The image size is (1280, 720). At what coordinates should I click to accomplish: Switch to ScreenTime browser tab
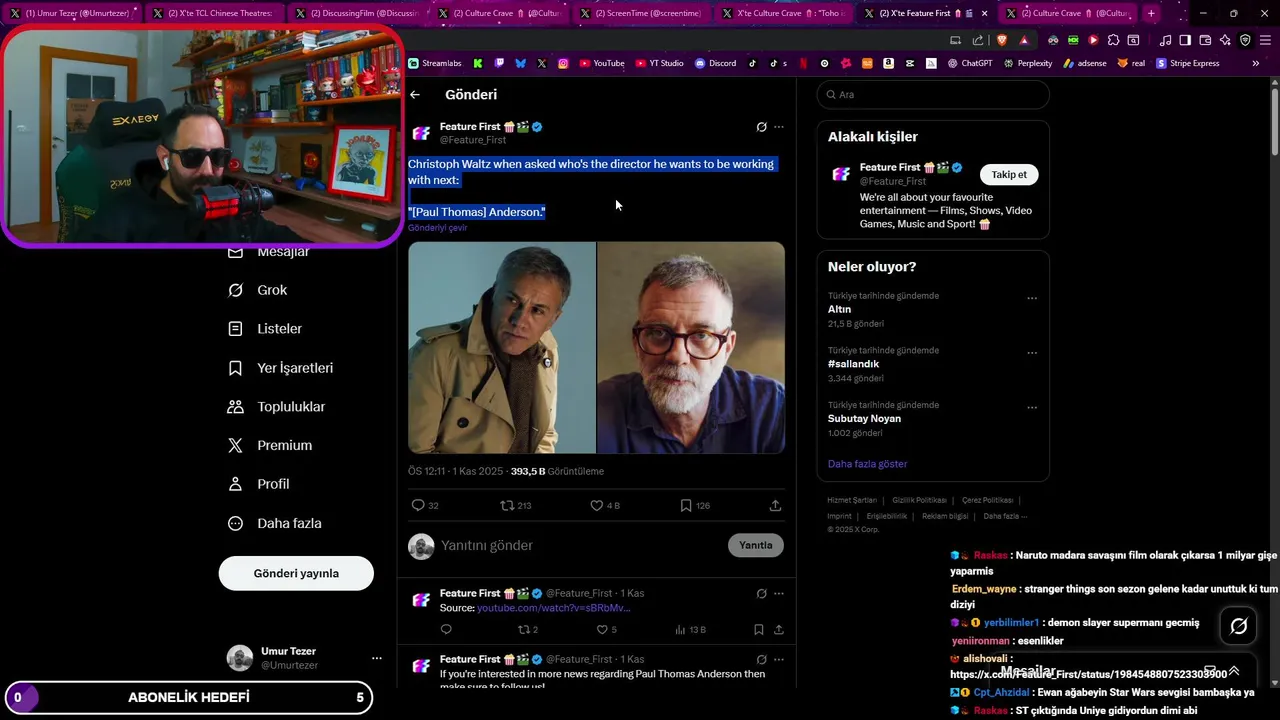(640, 13)
